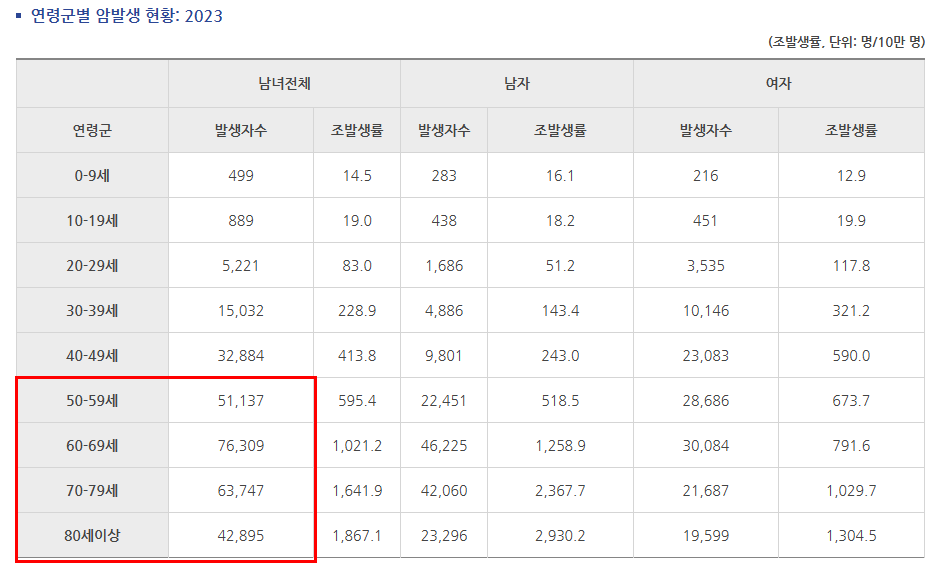Select the '20-29세' row label
This screenshot has width=936, height=570.
(92, 266)
